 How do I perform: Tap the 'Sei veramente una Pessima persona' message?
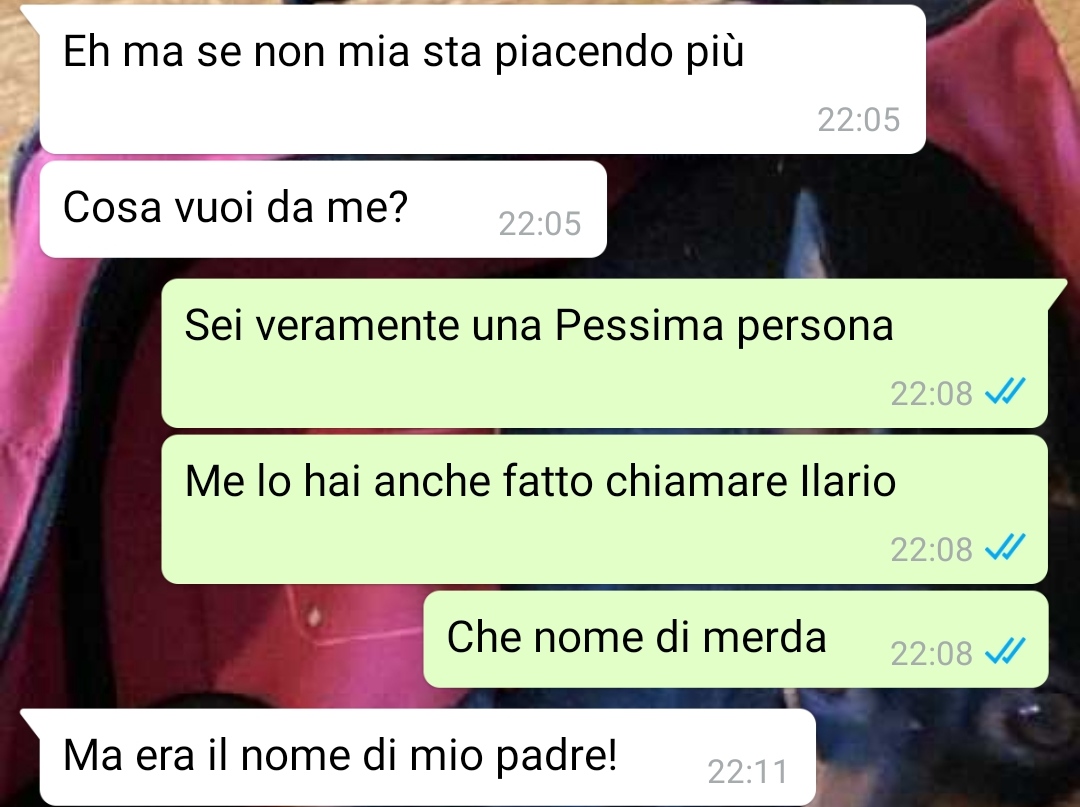click(604, 353)
